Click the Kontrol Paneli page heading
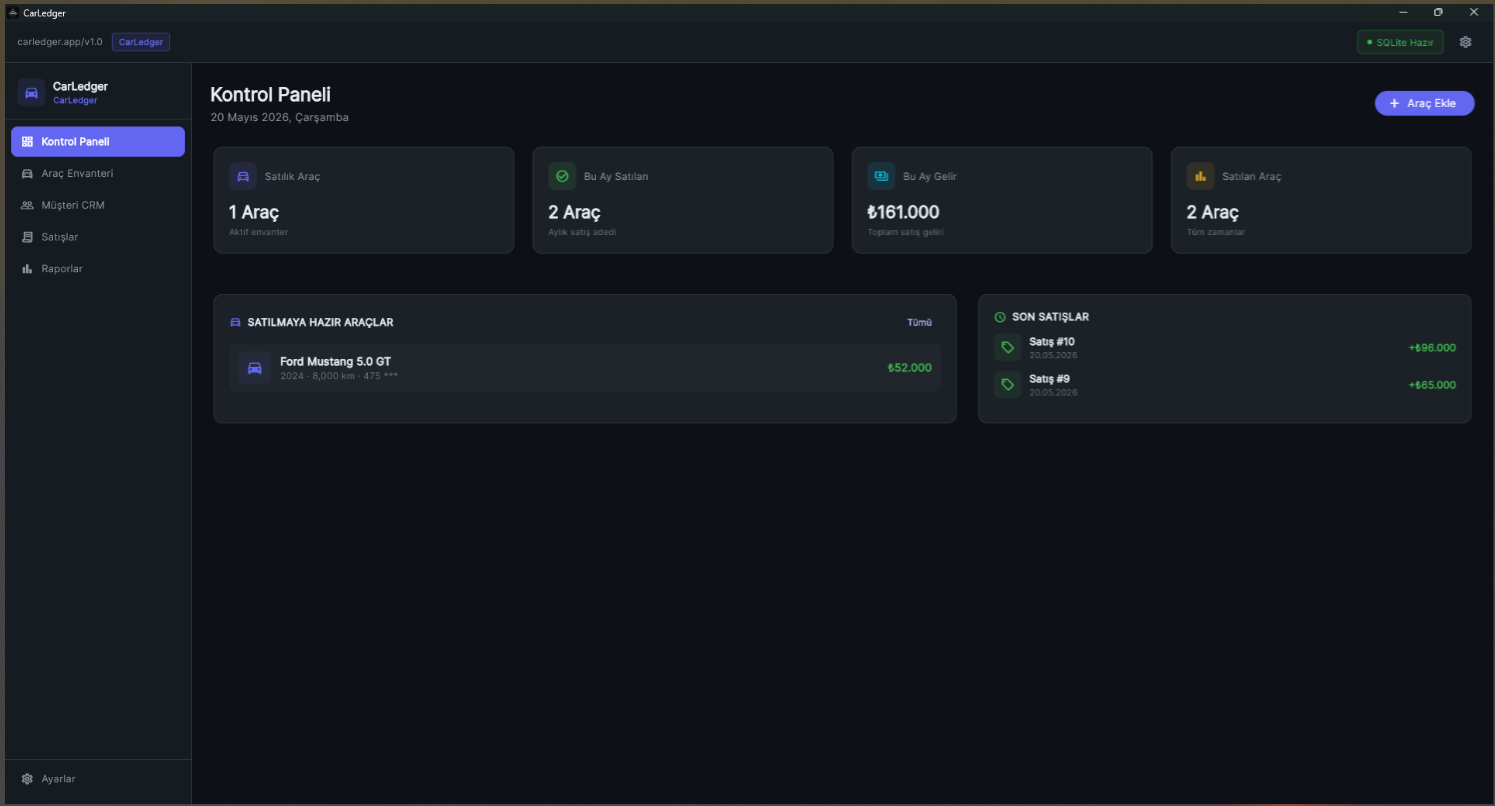Image resolution: width=1495 pixels, height=806 pixels. 270,95
